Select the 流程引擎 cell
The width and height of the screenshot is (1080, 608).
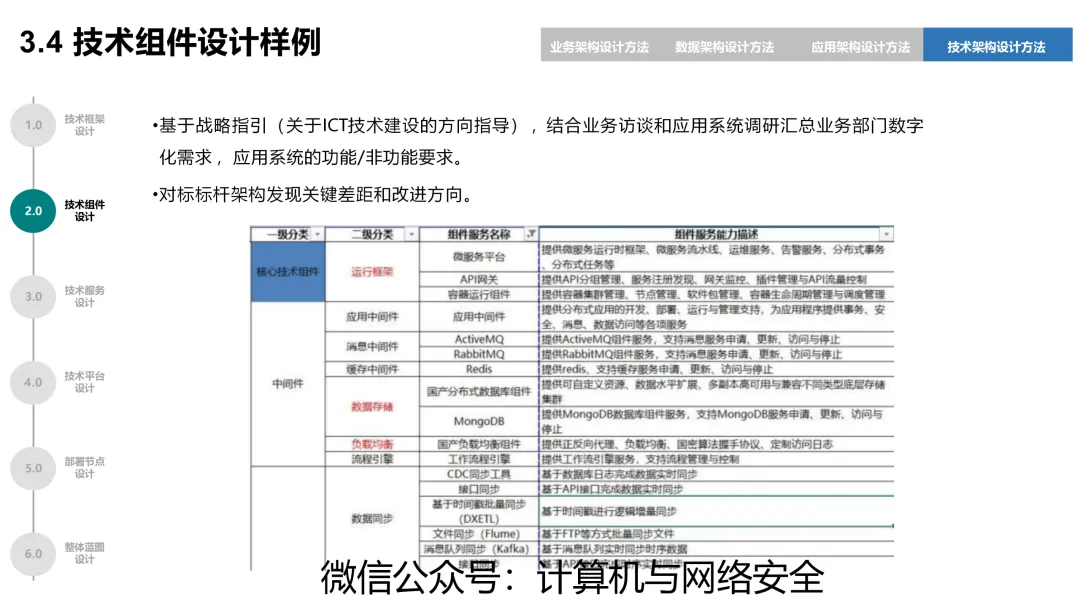[x=372, y=459]
